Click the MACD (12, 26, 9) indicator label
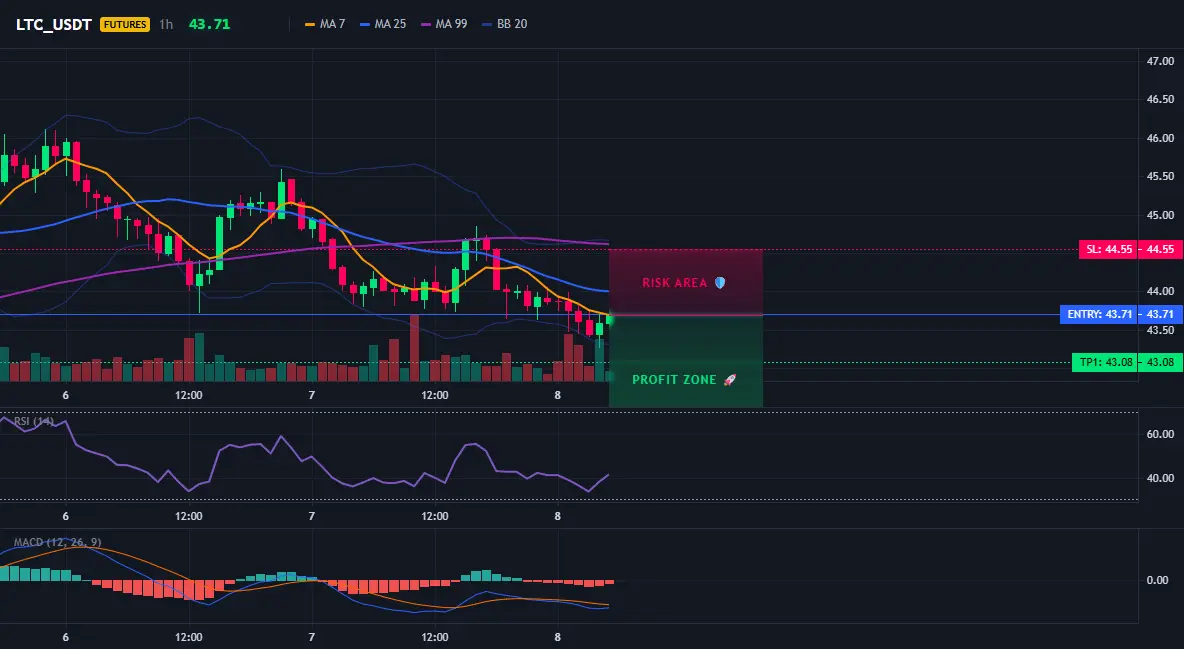Screen dimensions: 1184x649 pyautogui.click(x=57, y=542)
